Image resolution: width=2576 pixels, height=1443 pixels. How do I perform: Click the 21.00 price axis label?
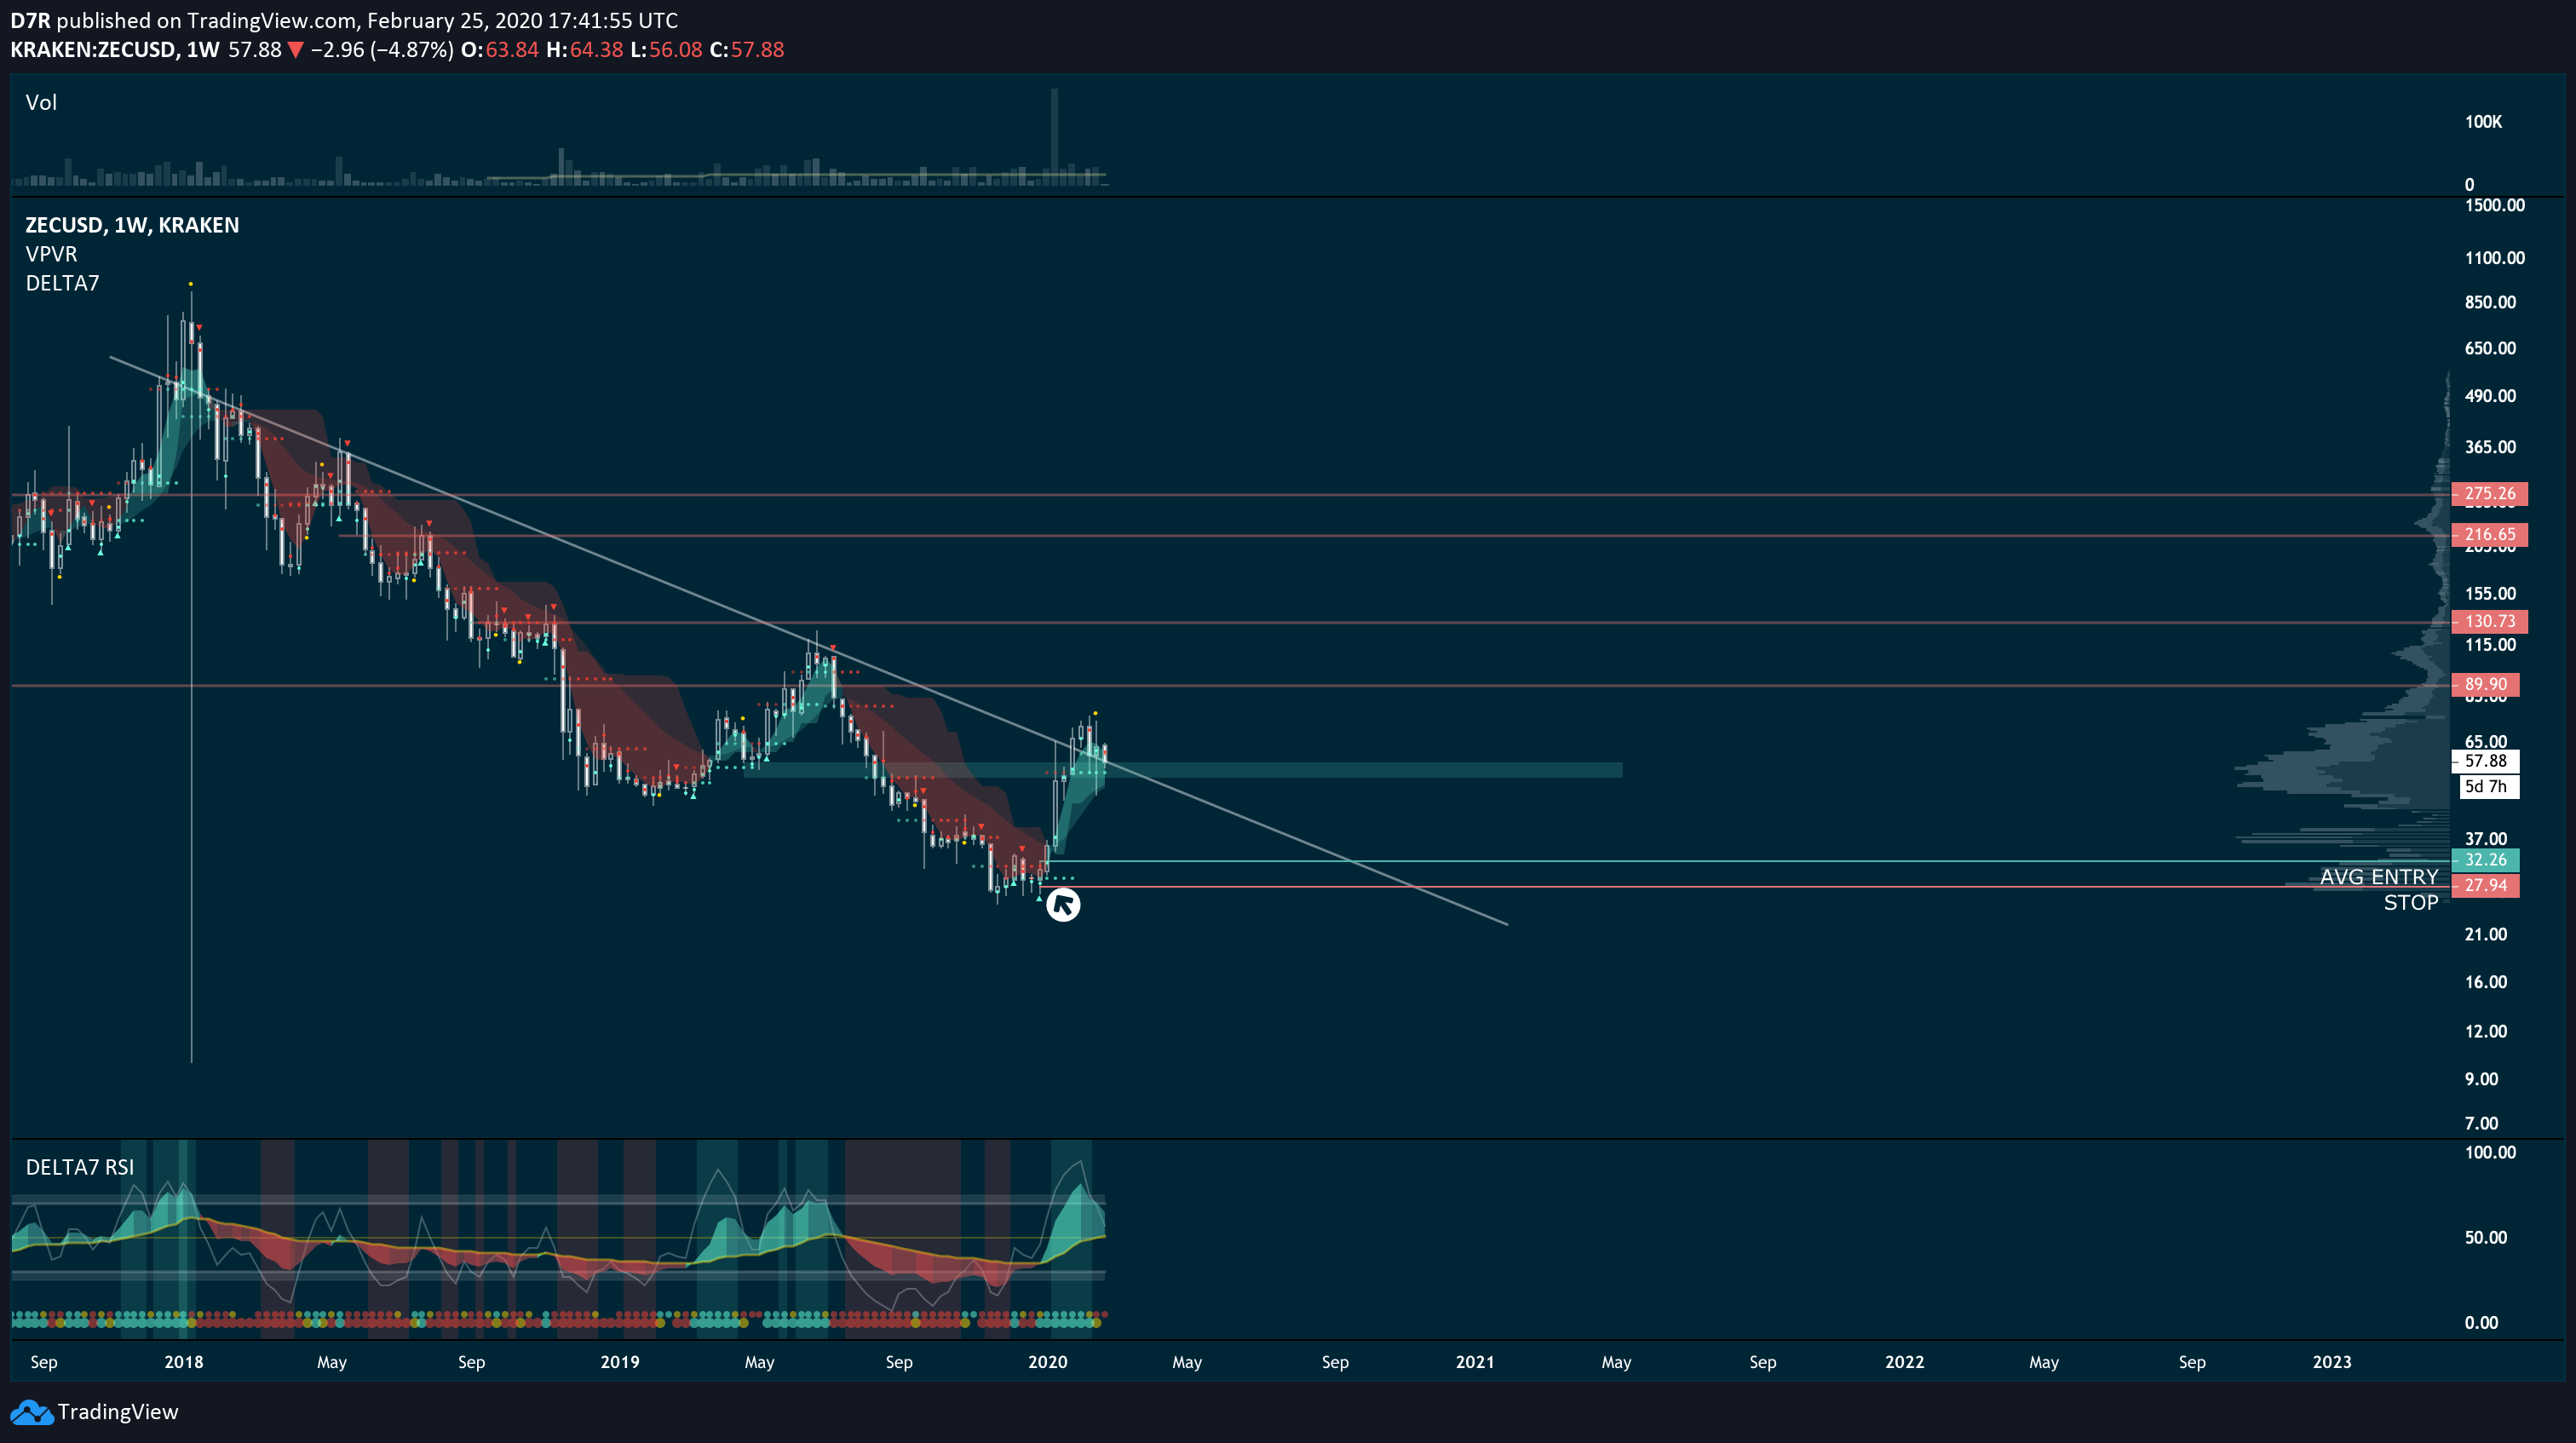2486,934
